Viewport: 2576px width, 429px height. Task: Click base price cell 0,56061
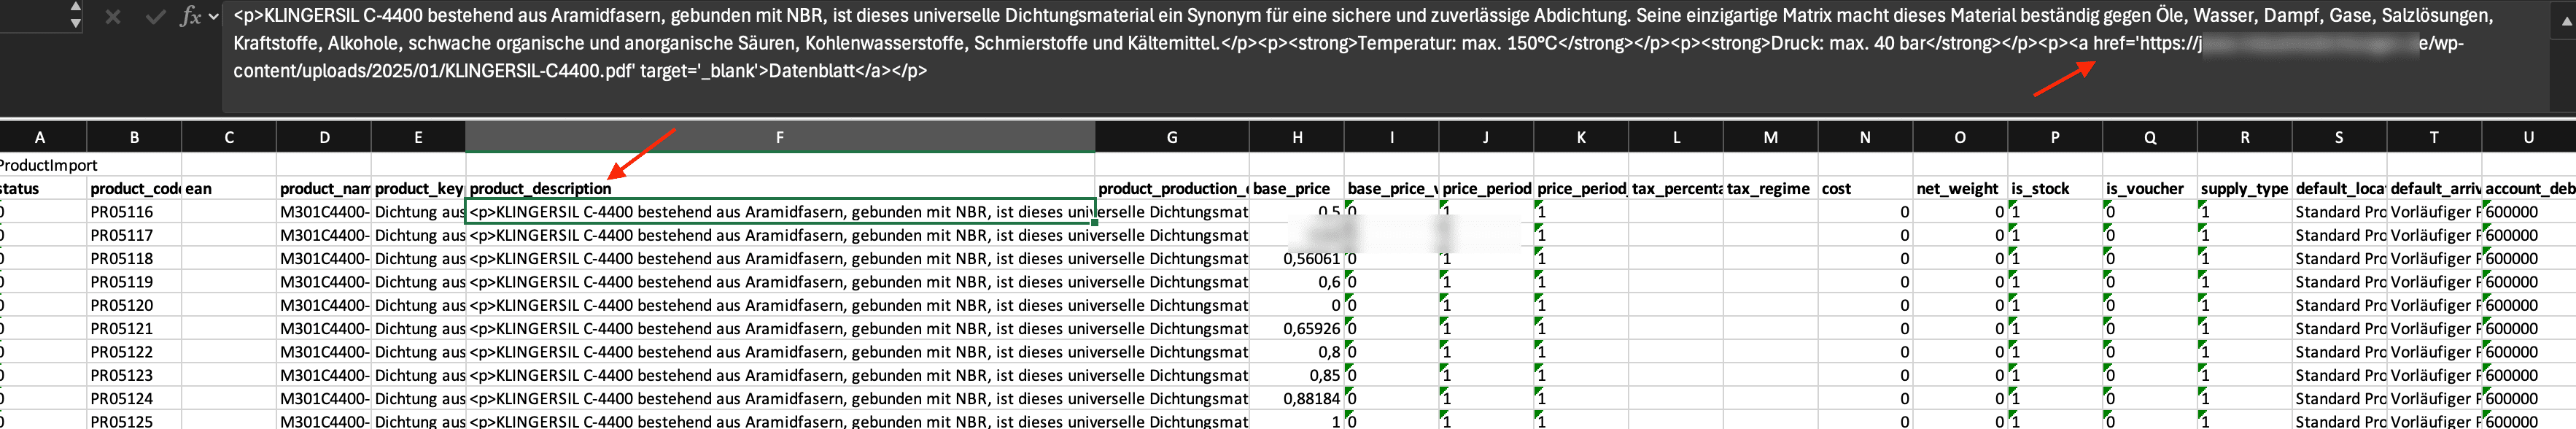click(x=1297, y=258)
